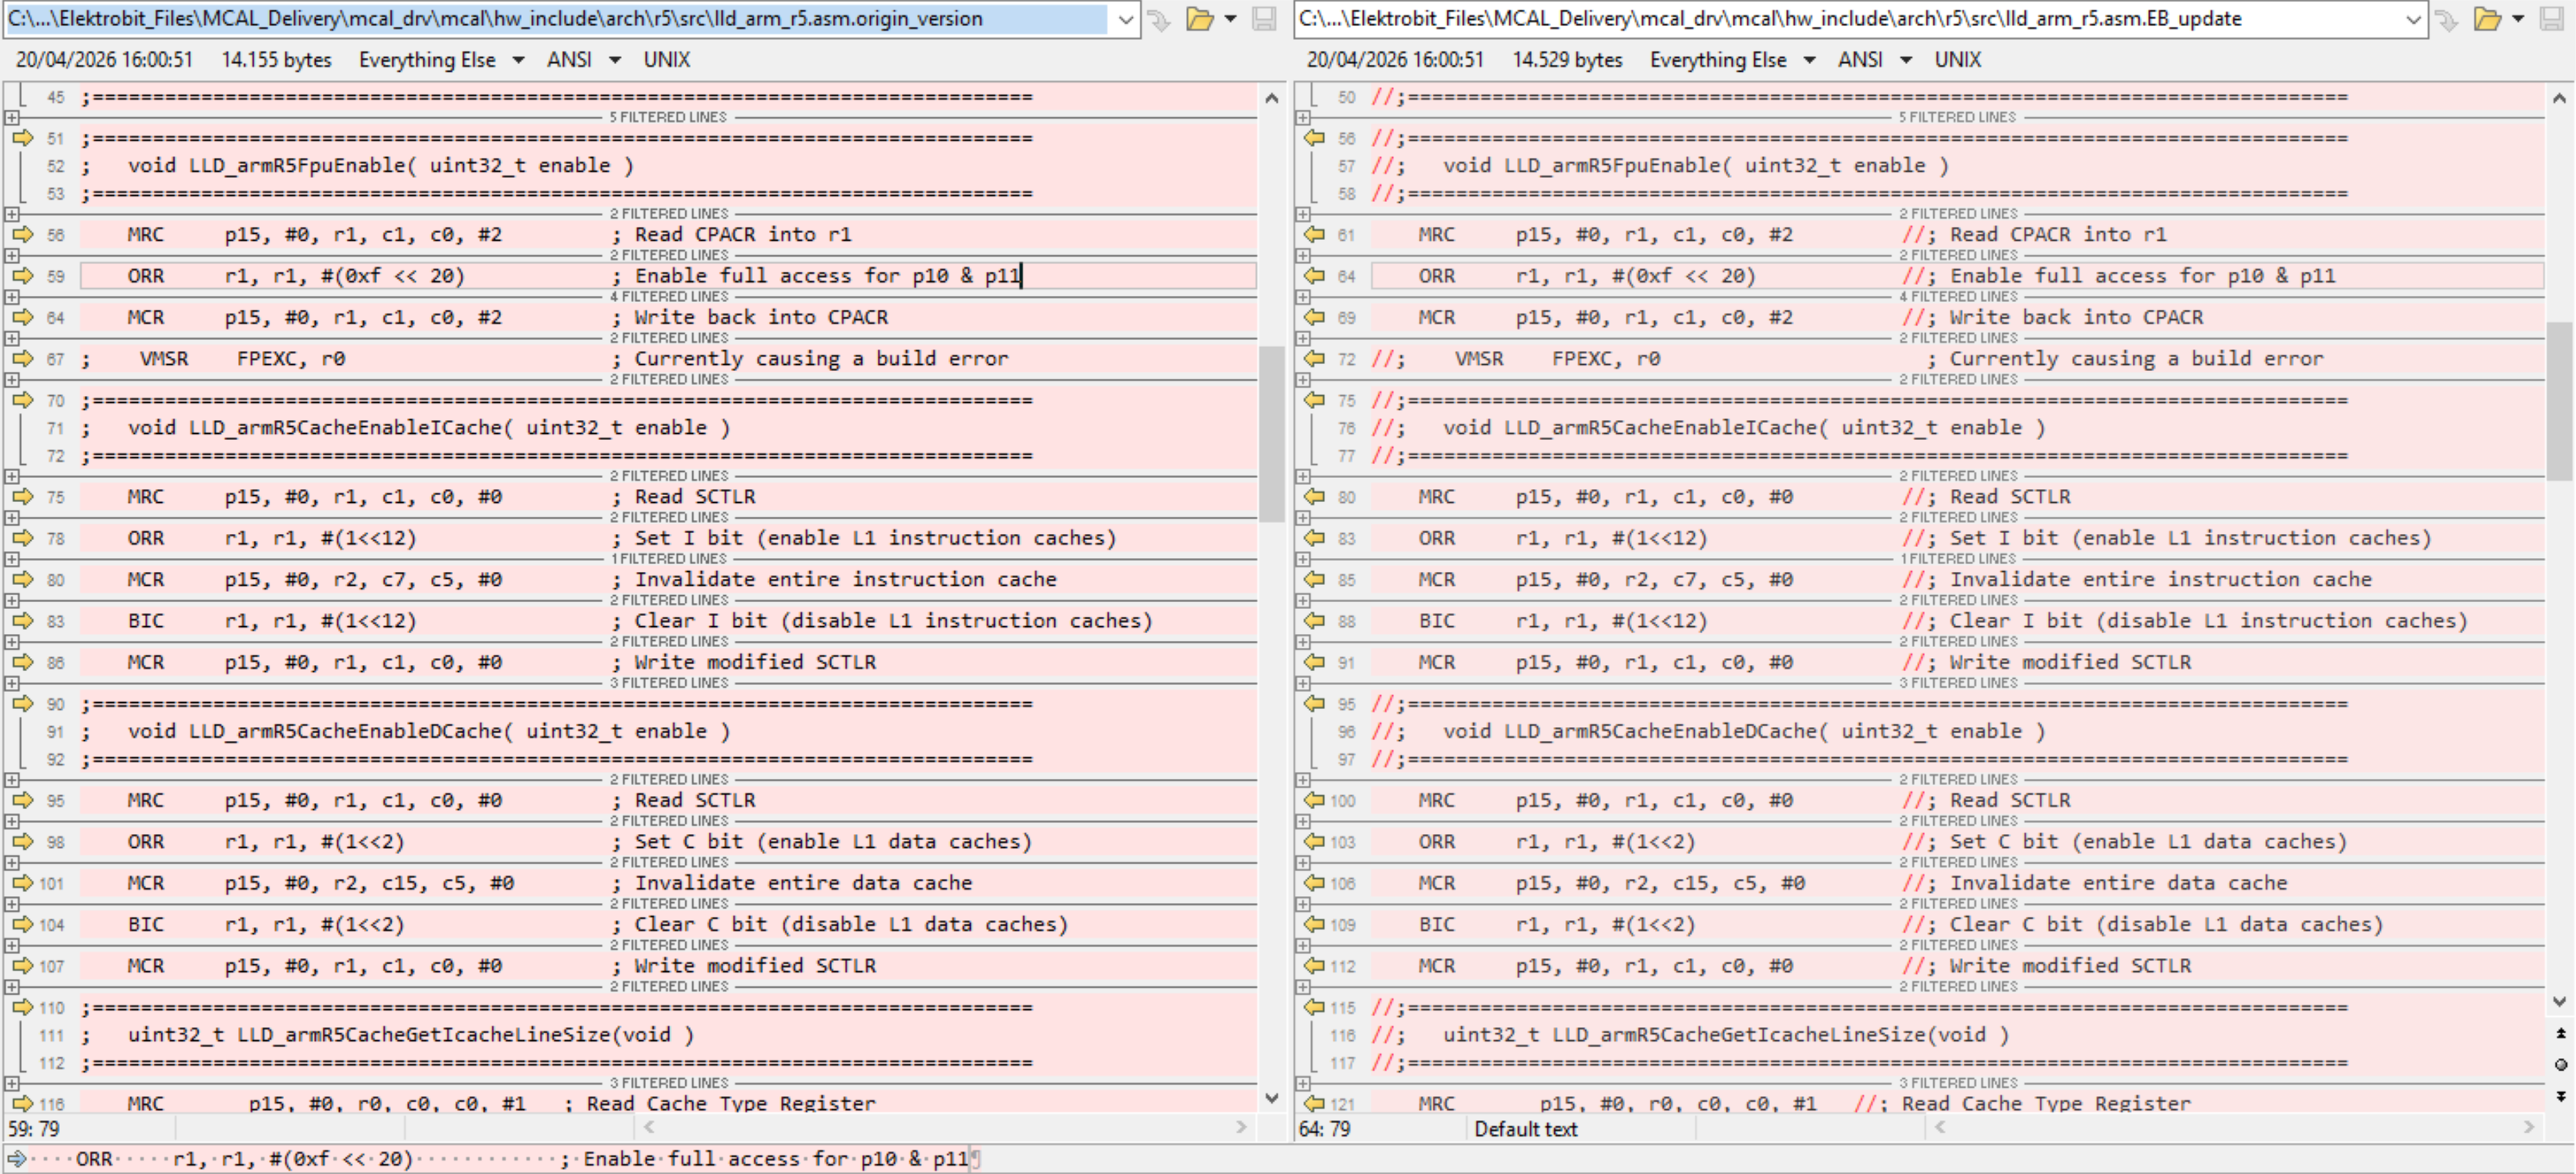The image size is (2576, 1174).
Task: Click left line 91 LLD_armR5CacheEnableDCache comment
Action: click(x=406, y=732)
